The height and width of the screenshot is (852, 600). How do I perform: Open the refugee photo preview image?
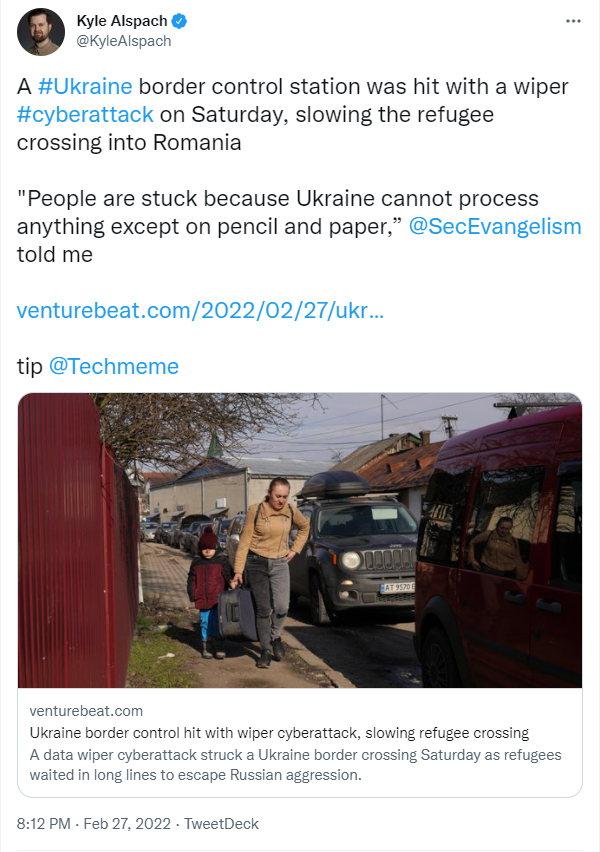click(x=300, y=540)
